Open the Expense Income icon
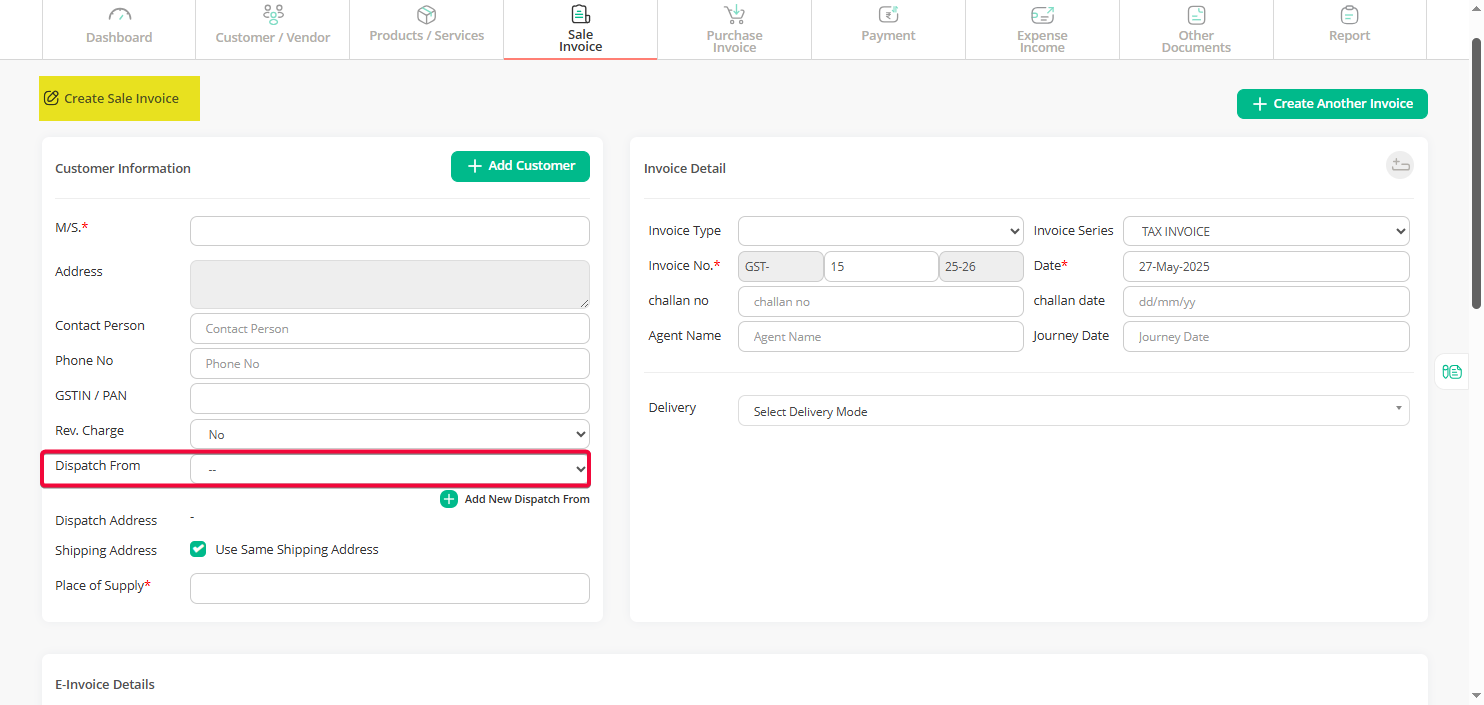1484x705 pixels. [1042, 14]
